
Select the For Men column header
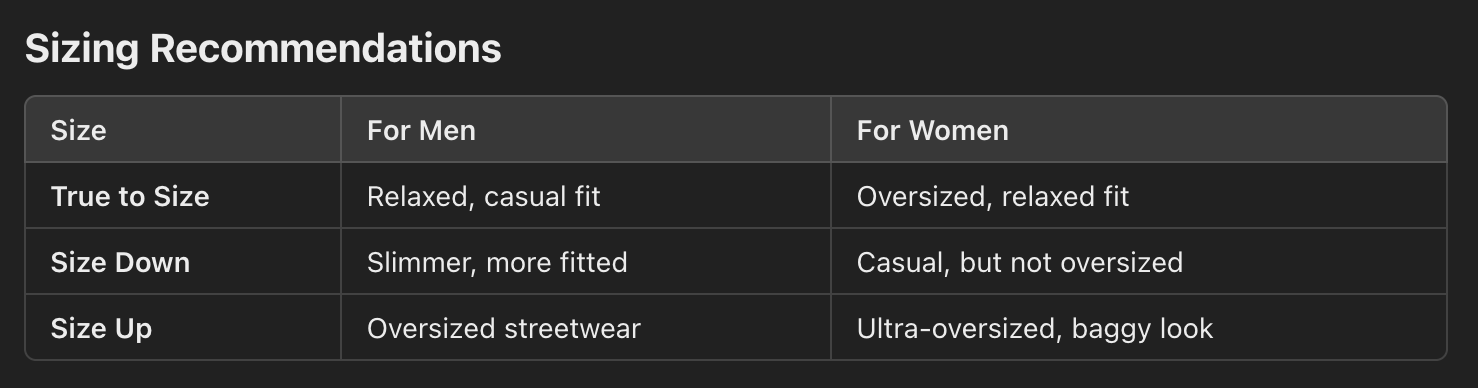coord(421,130)
